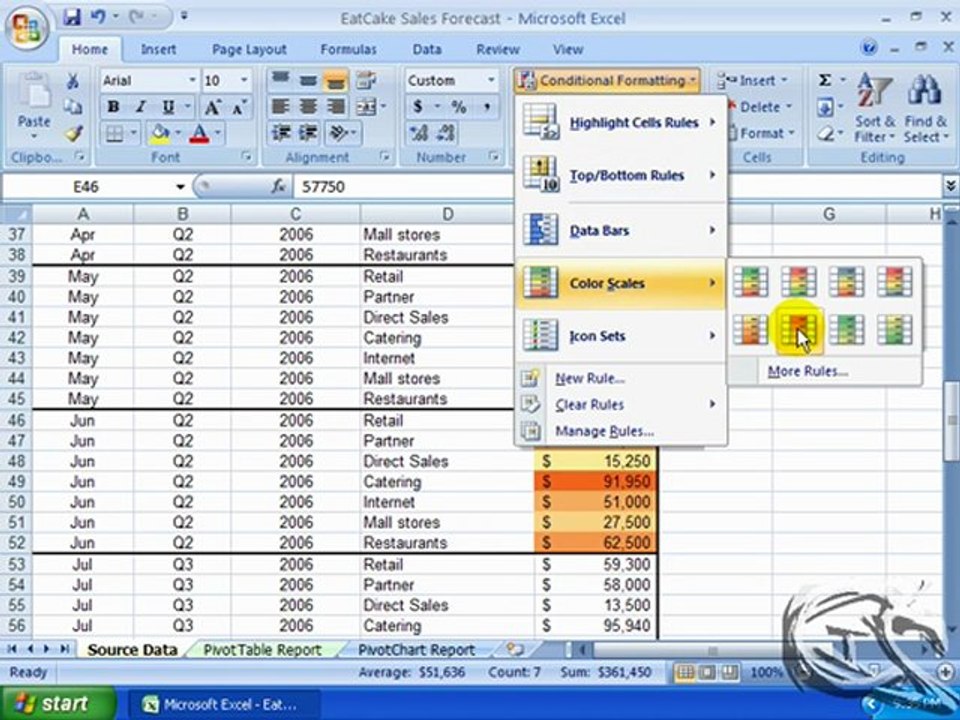Click Microsoft Excel taskbar button
960x720 pixels.
(223, 705)
